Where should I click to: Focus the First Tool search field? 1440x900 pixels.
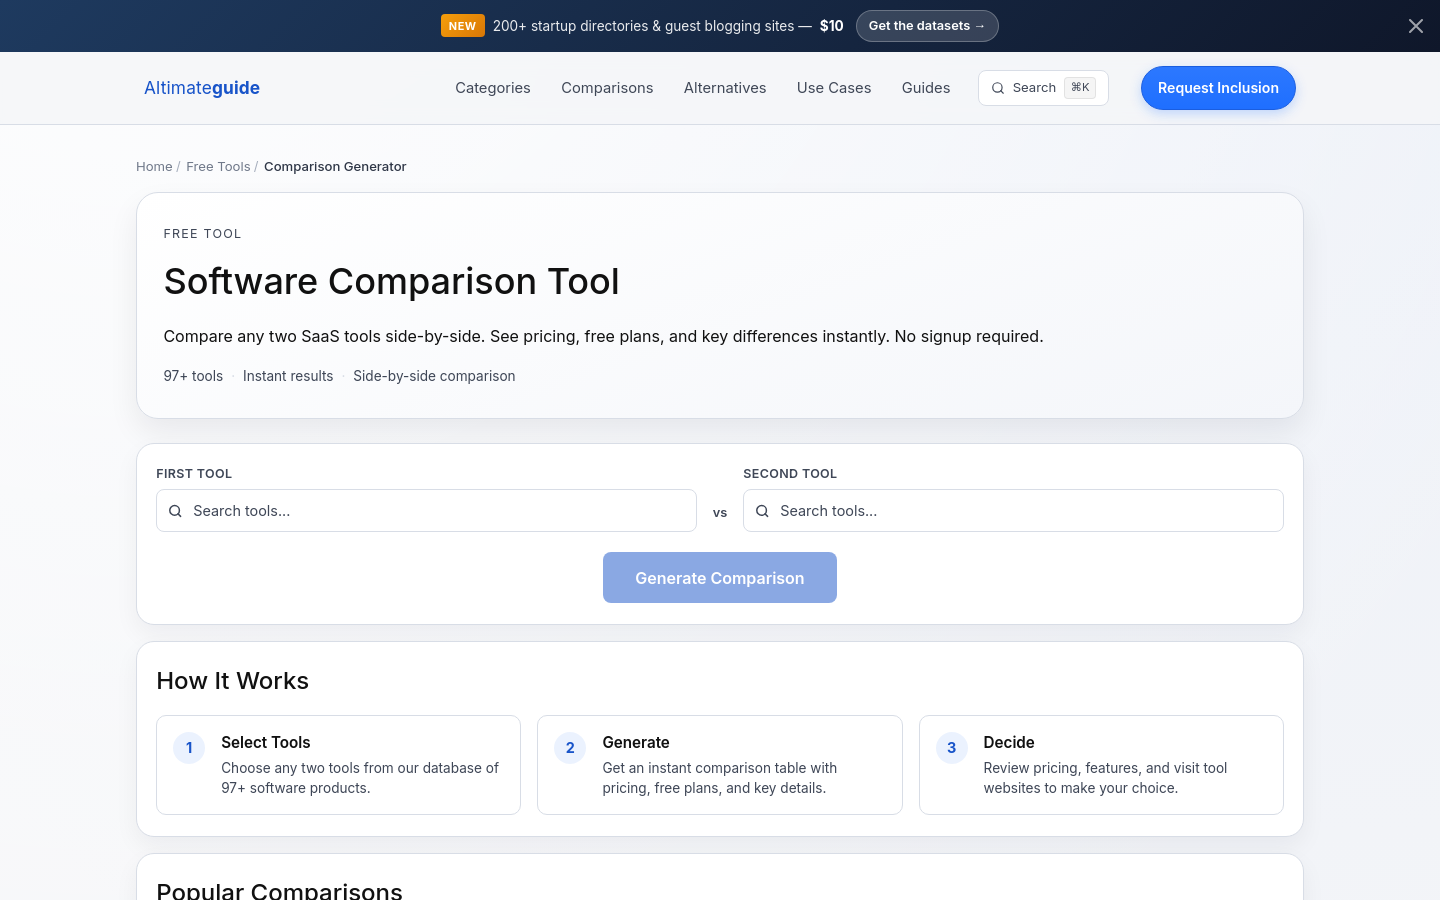point(426,511)
